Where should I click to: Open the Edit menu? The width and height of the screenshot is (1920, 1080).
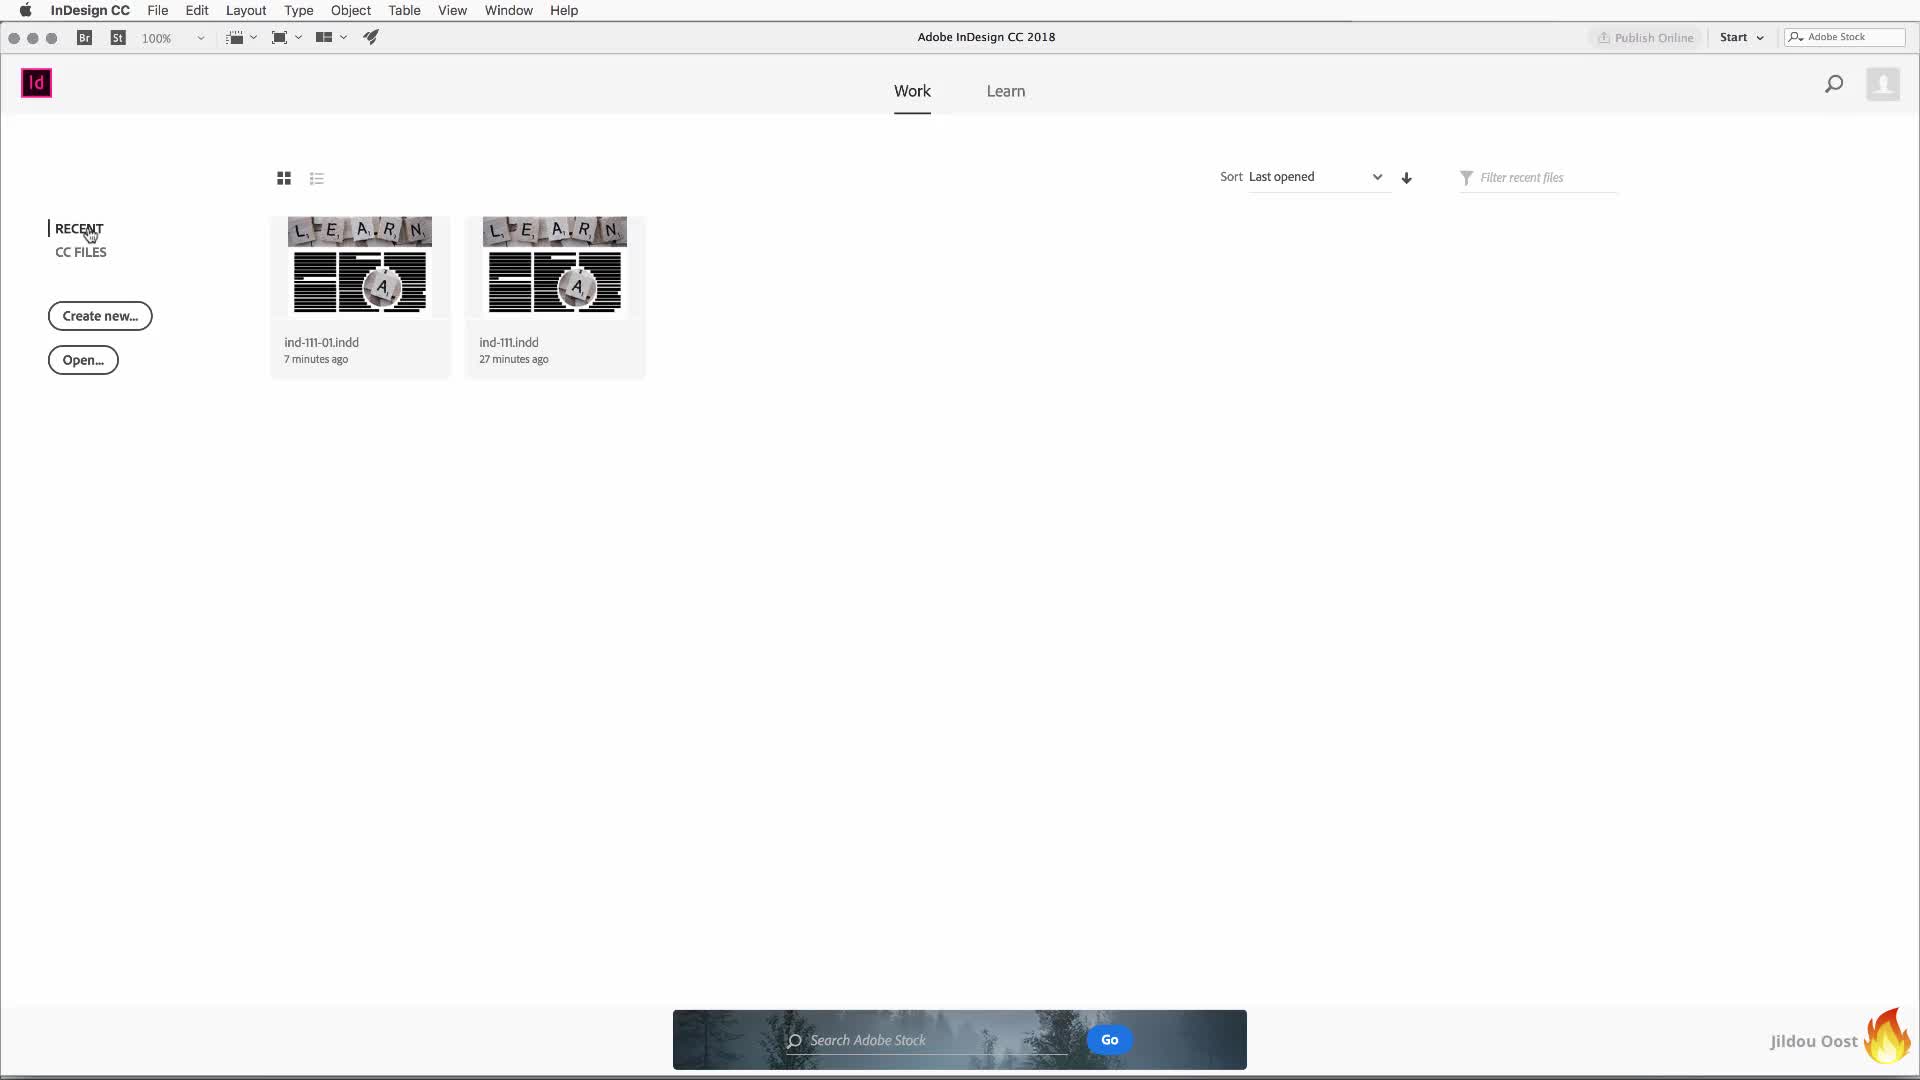click(197, 10)
